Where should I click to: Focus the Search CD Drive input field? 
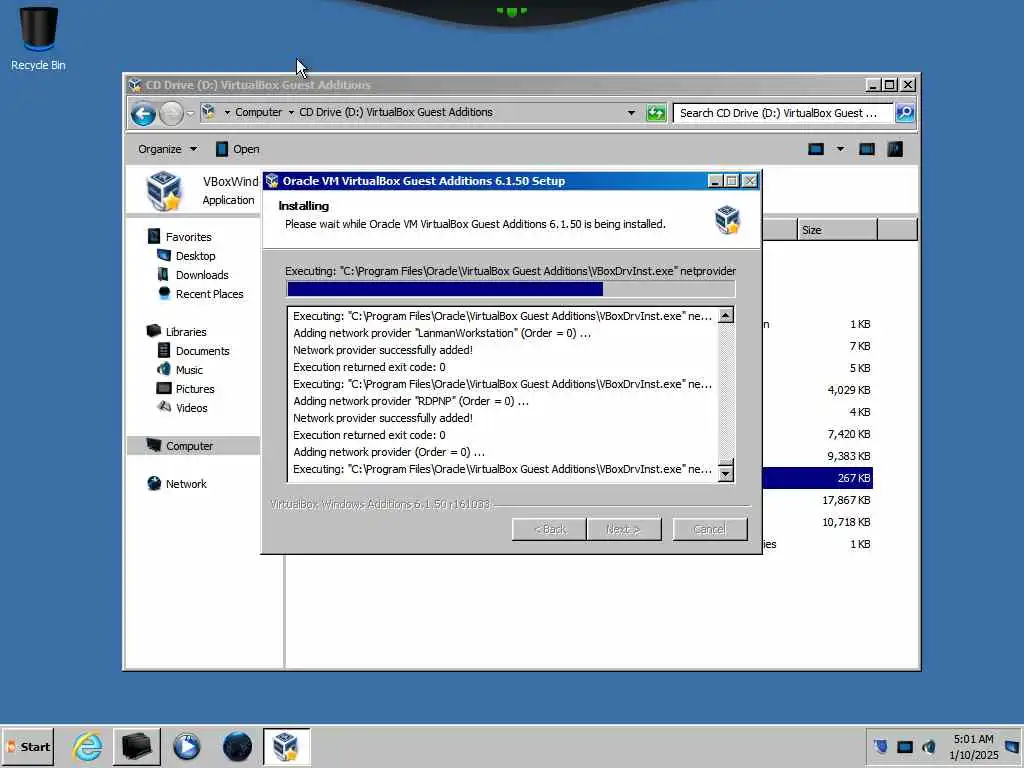pos(782,113)
